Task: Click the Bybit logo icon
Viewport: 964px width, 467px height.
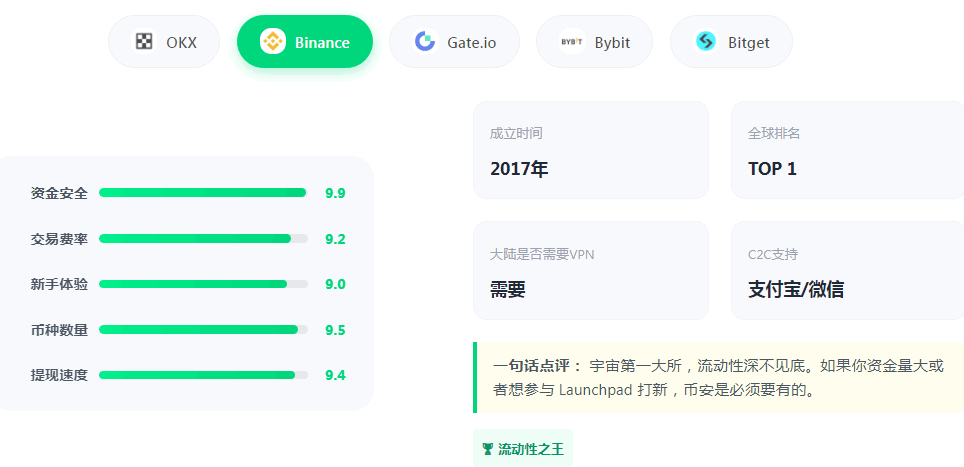Action: click(572, 42)
